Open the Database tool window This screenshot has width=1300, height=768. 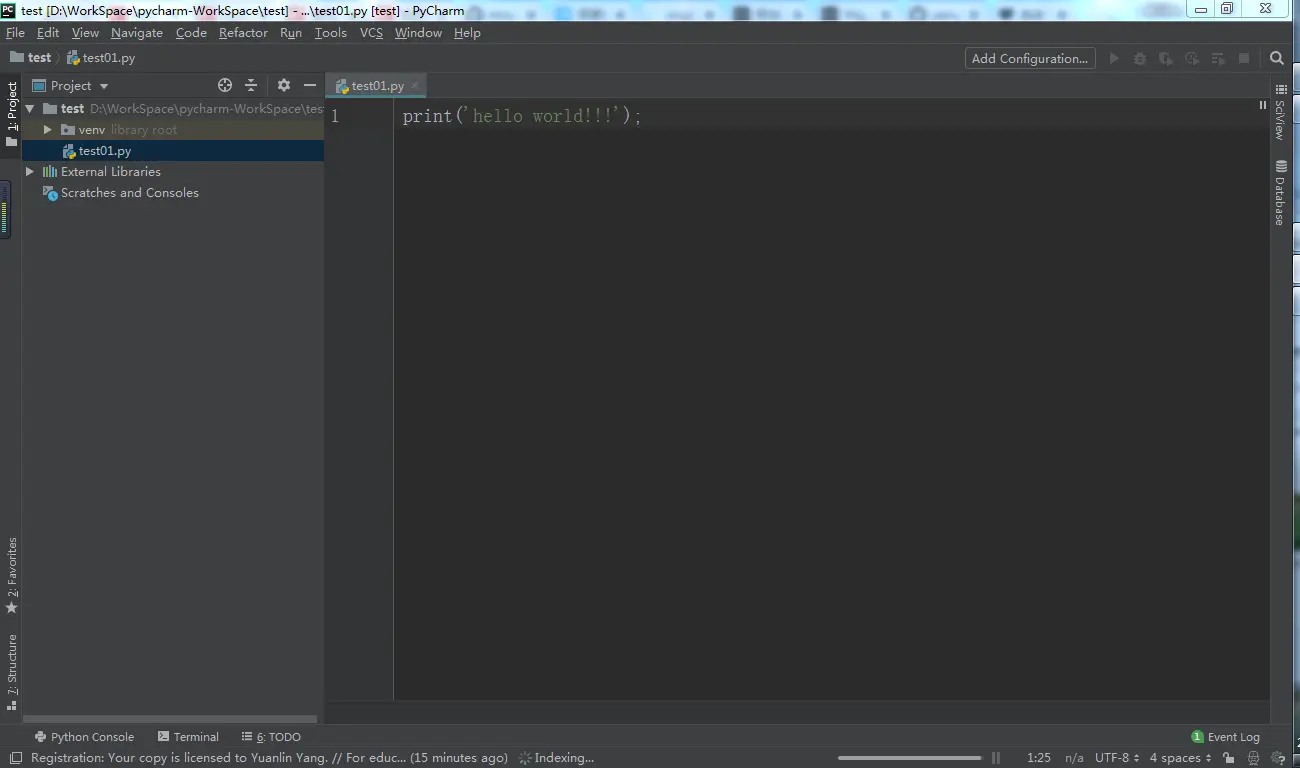pyautogui.click(x=1281, y=194)
